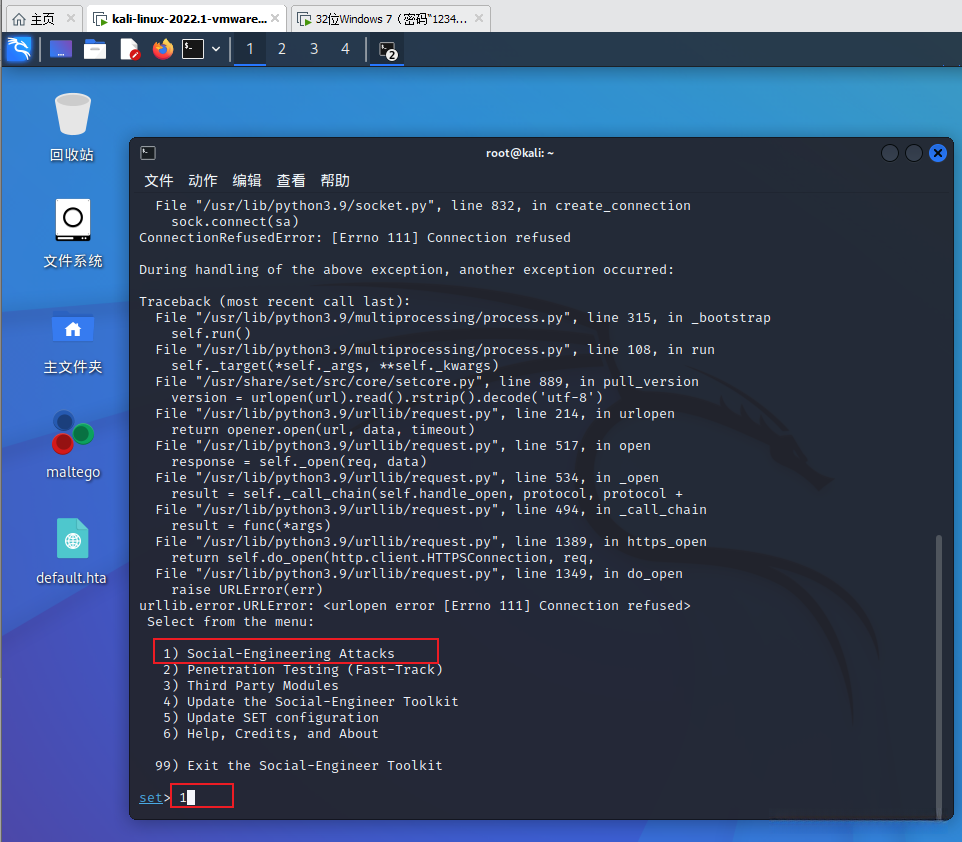This screenshot has width=962, height=842.
Task: Close the kali-linux-2022.1 tab
Action: [275, 18]
